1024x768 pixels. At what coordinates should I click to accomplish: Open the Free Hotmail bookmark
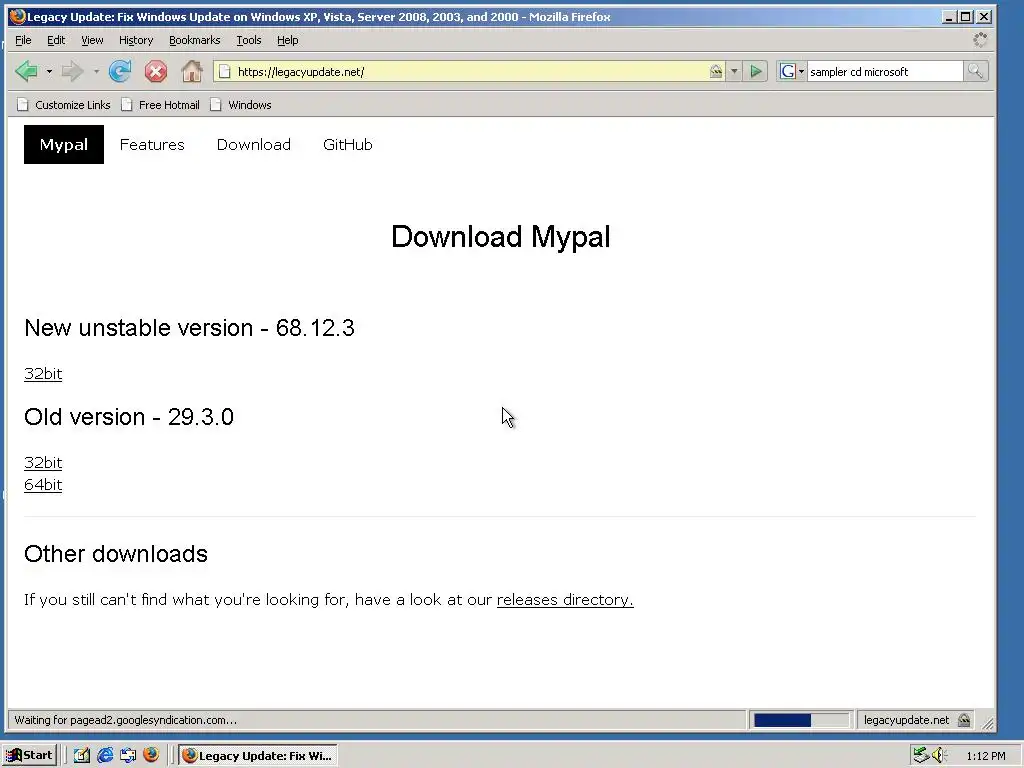click(160, 104)
